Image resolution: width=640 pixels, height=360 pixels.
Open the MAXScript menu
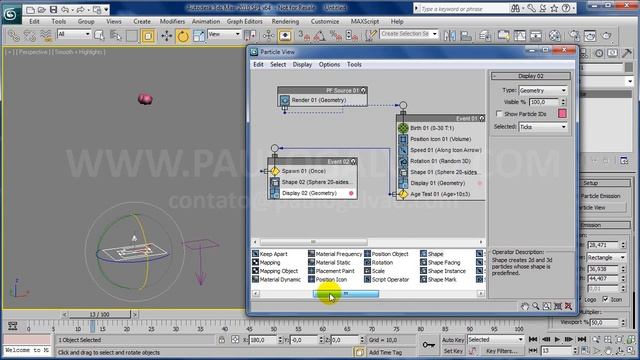tap(364, 21)
